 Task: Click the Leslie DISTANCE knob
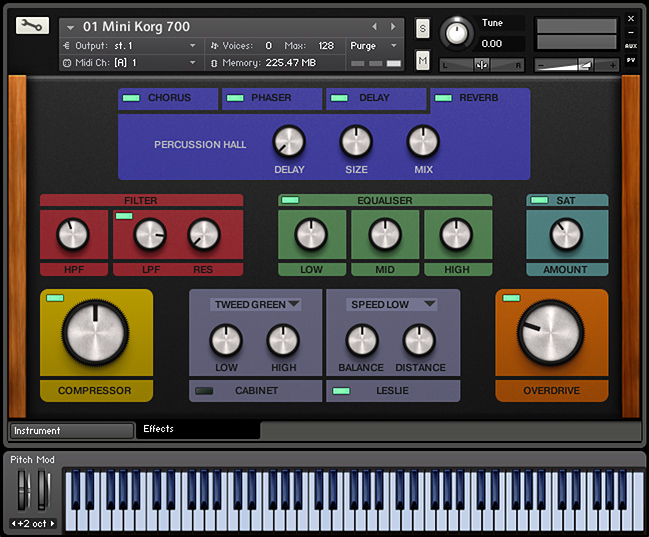pyautogui.click(x=419, y=340)
